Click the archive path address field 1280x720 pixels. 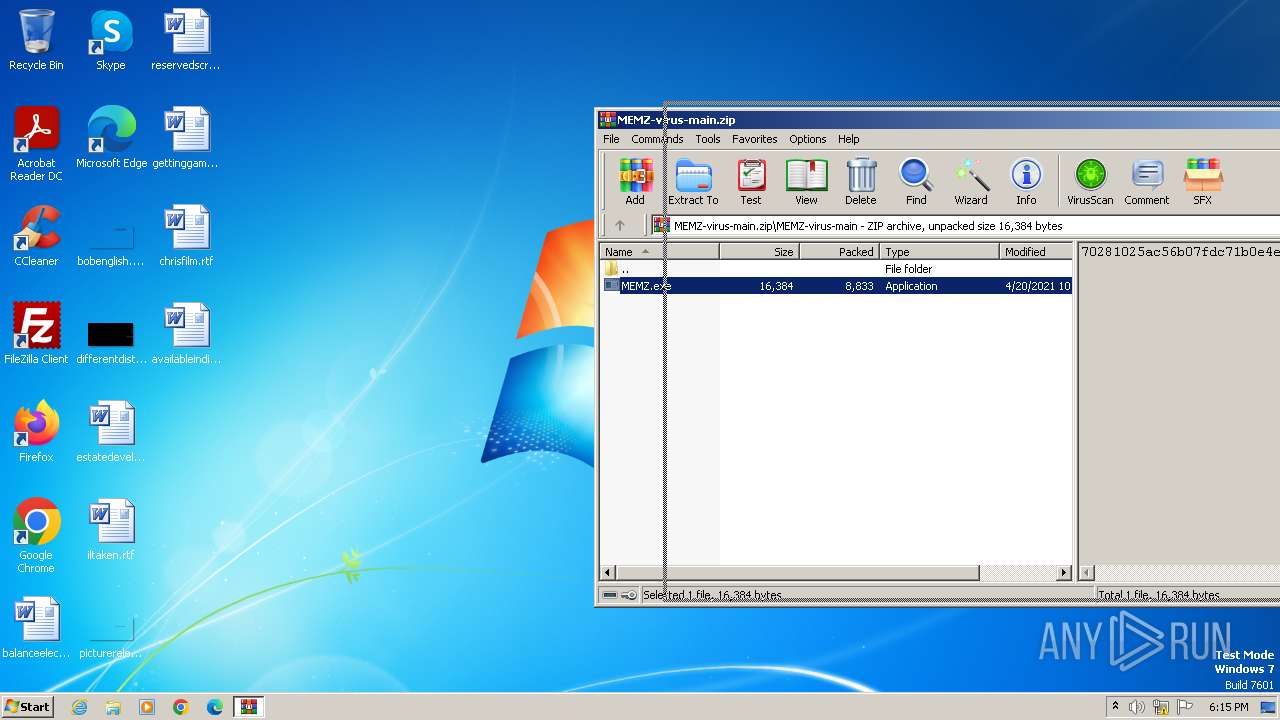965,226
